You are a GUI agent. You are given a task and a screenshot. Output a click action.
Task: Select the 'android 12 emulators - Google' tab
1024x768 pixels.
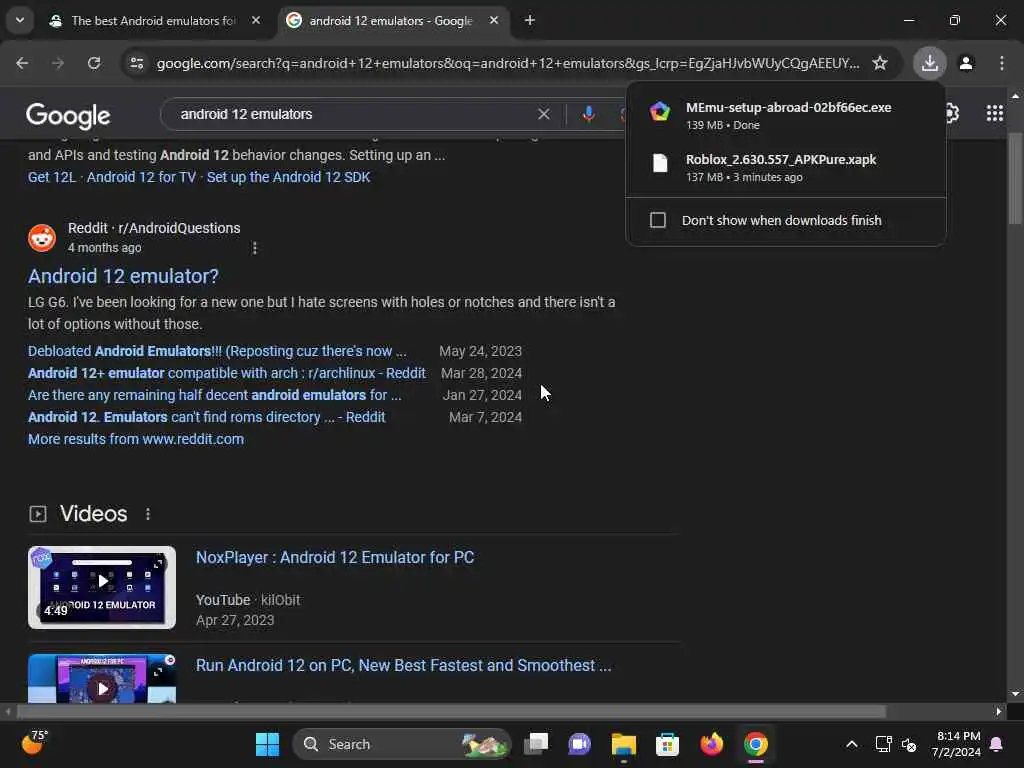pyautogui.click(x=390, y=21)
